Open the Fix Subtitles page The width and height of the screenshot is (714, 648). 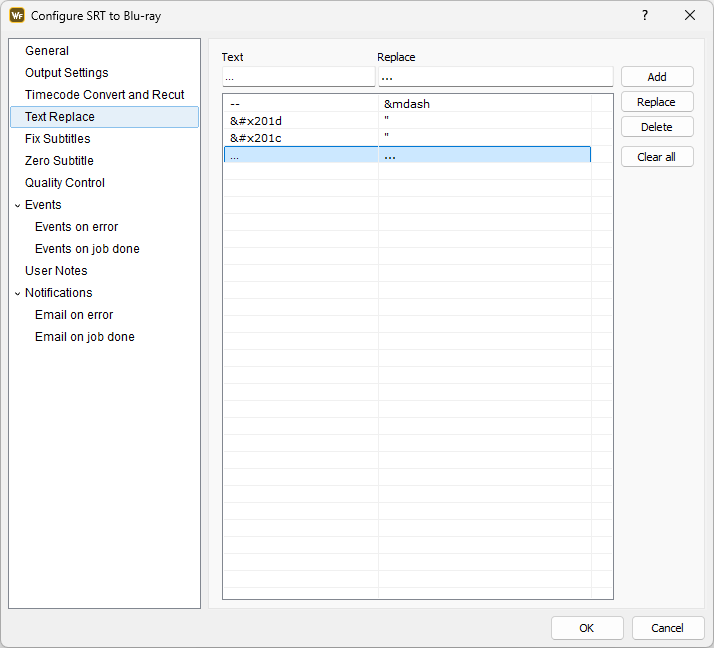[58, 139]
